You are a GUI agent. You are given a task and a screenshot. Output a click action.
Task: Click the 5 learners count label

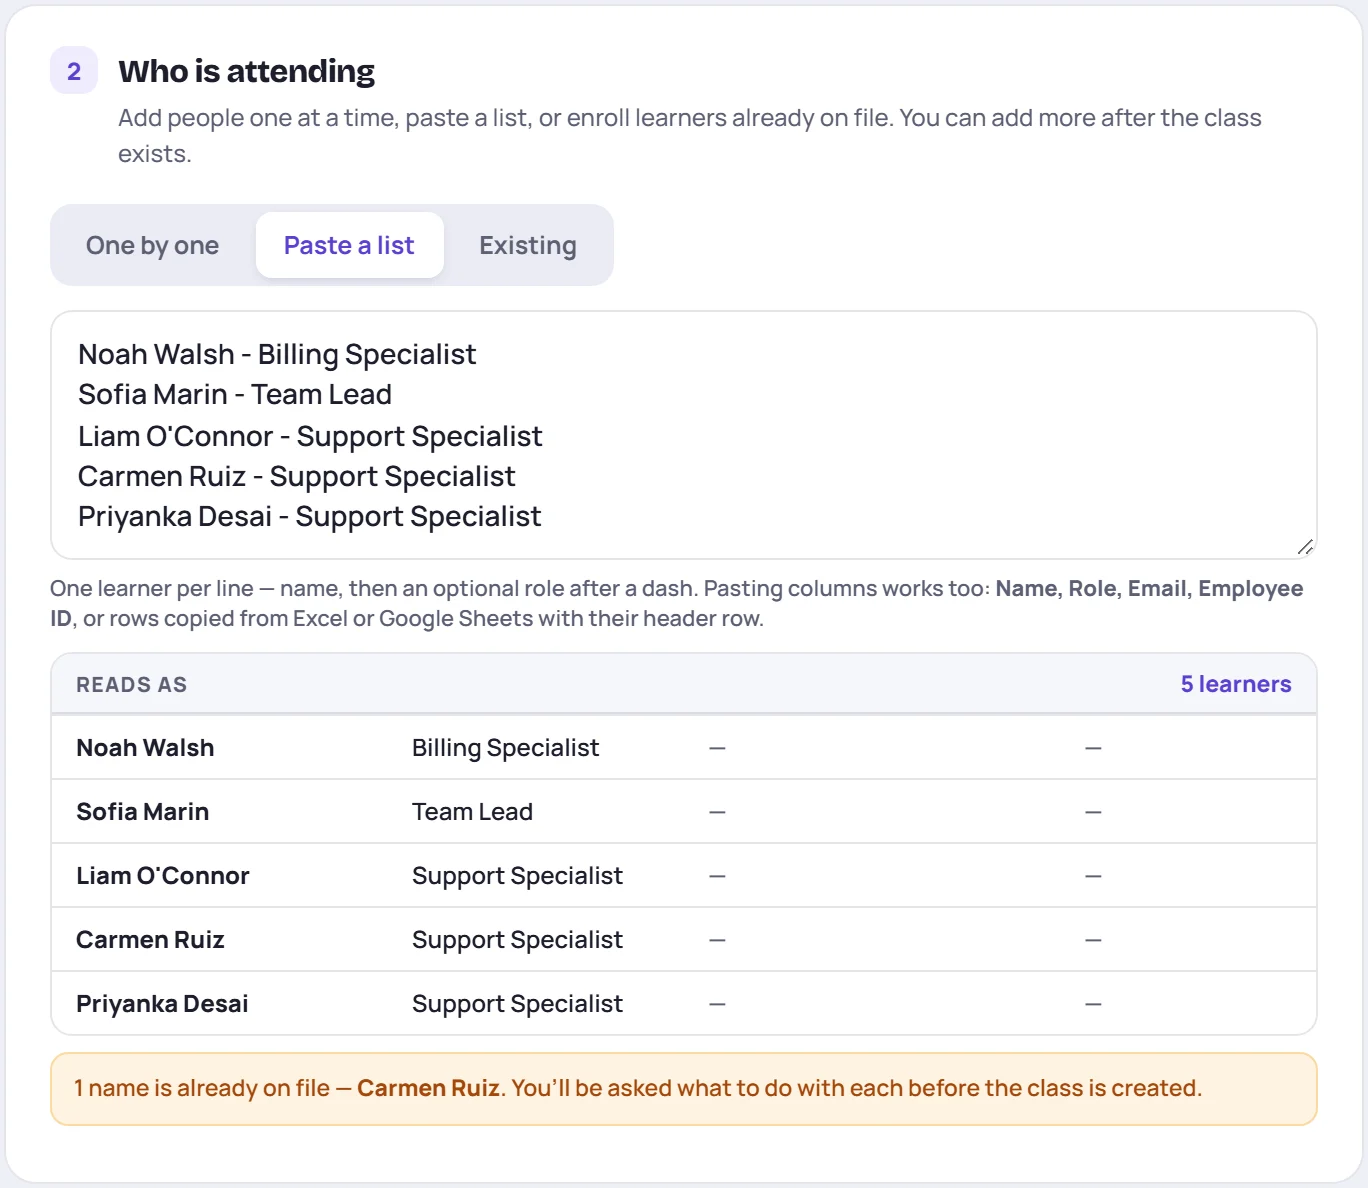(1236, 684)
